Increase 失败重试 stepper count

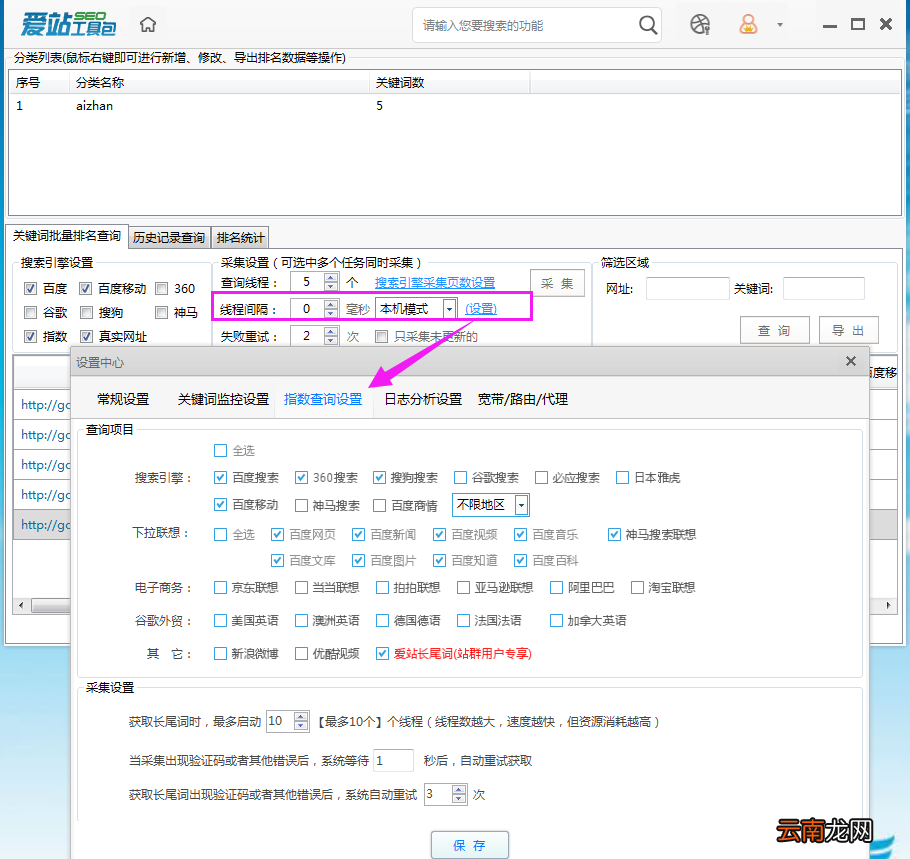[331, 331]
